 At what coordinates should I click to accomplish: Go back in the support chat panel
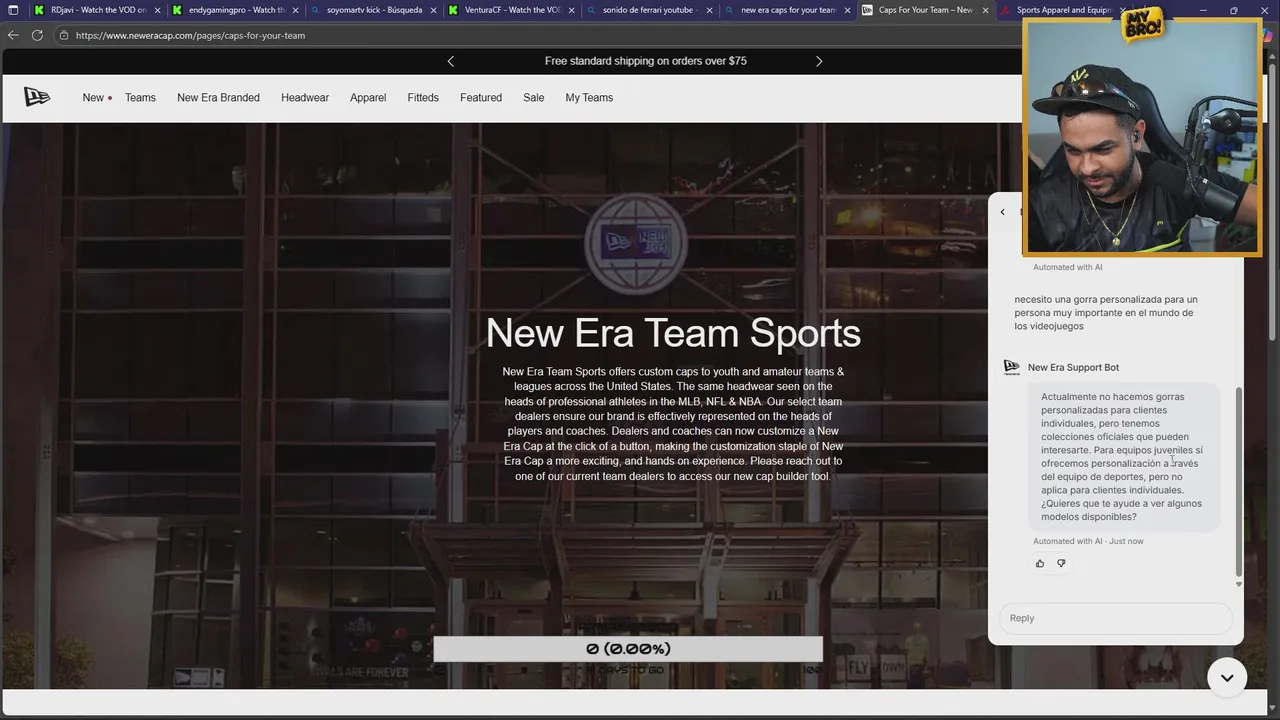(x=1002, y=212)
